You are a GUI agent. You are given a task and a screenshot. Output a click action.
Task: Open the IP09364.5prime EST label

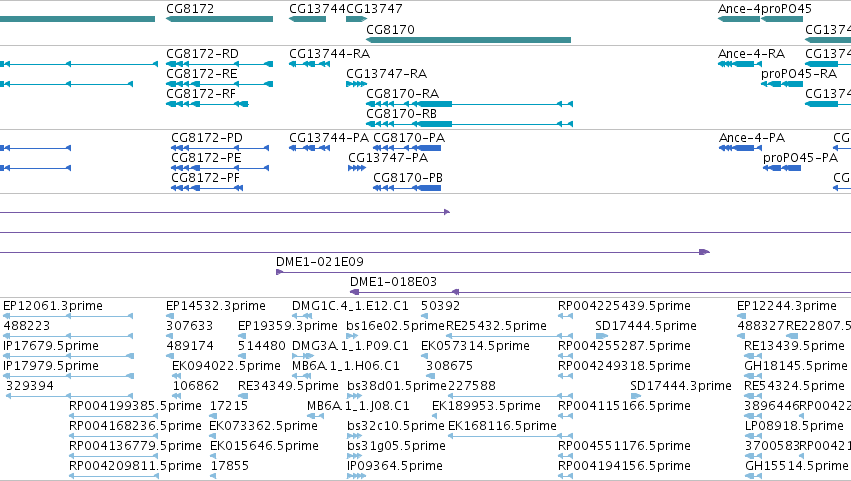point(395,466)
